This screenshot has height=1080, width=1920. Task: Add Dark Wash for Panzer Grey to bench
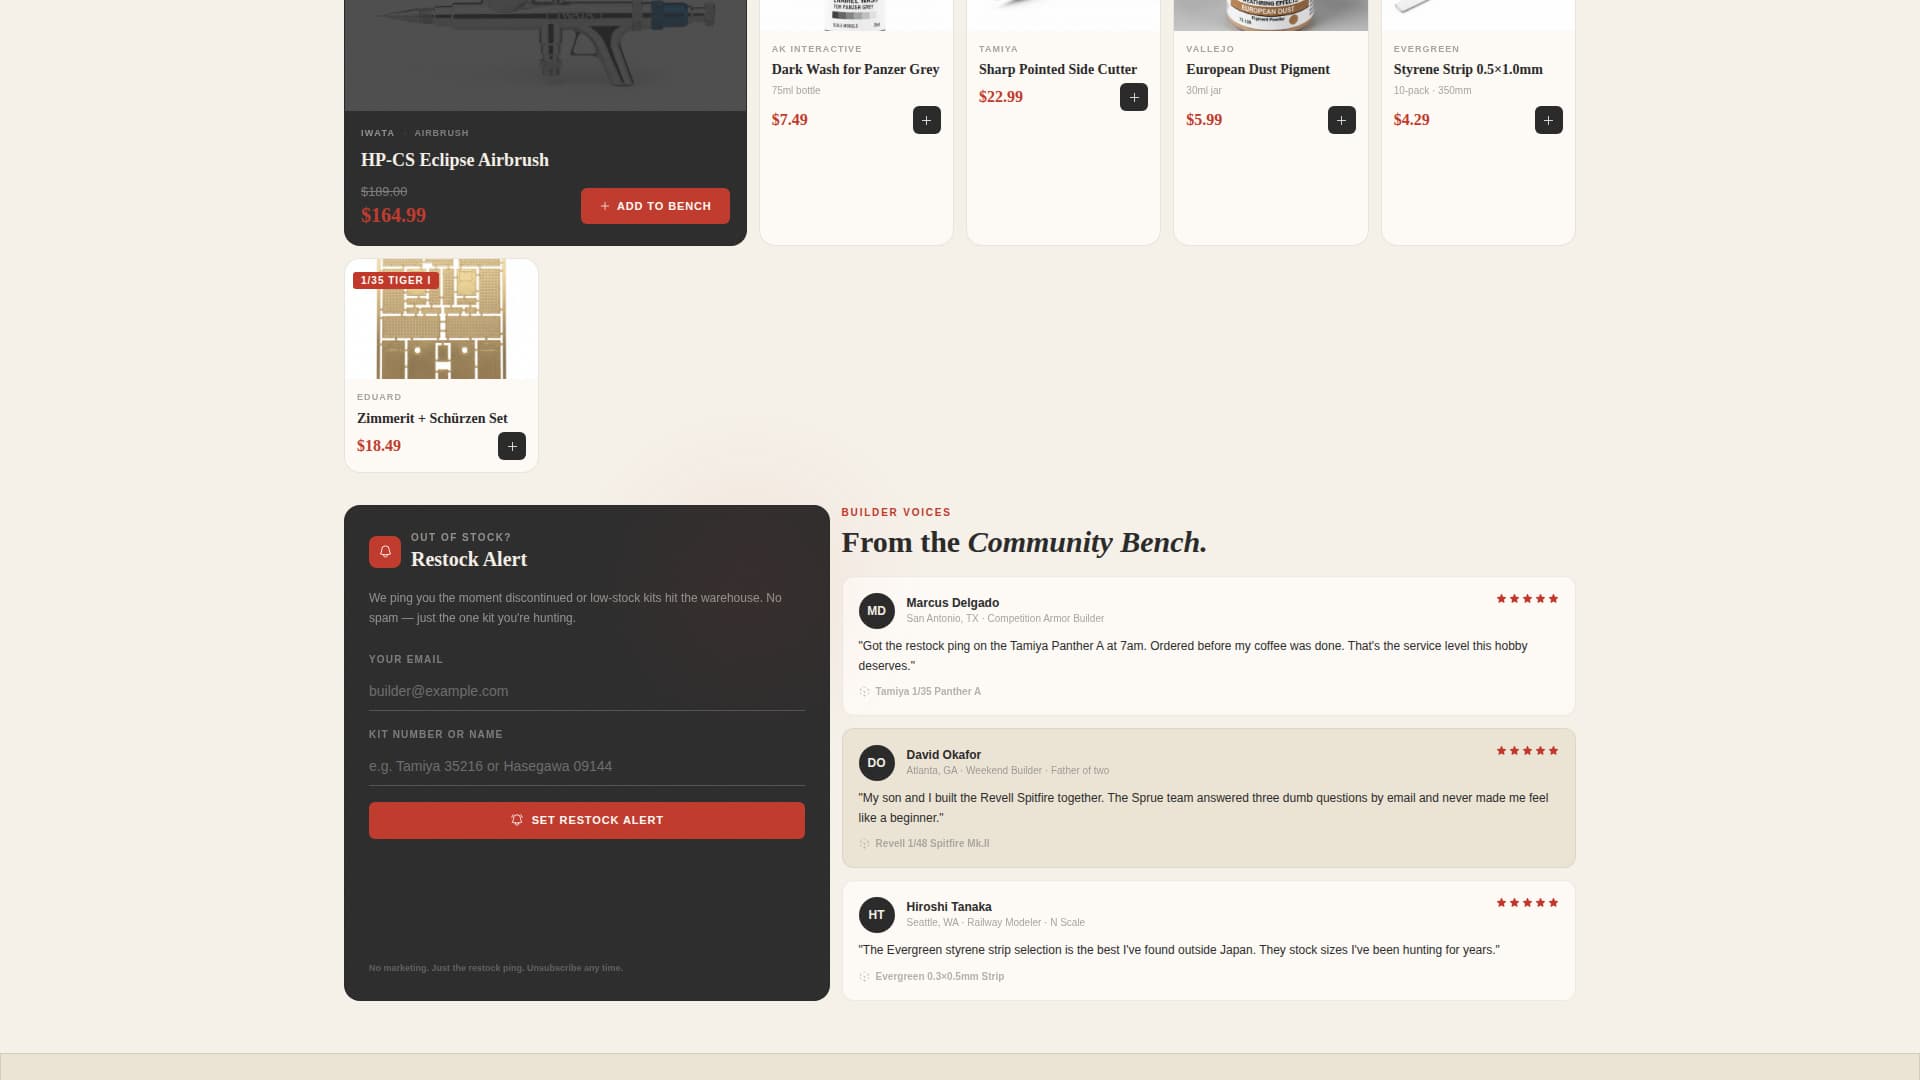tap(926, 120)
